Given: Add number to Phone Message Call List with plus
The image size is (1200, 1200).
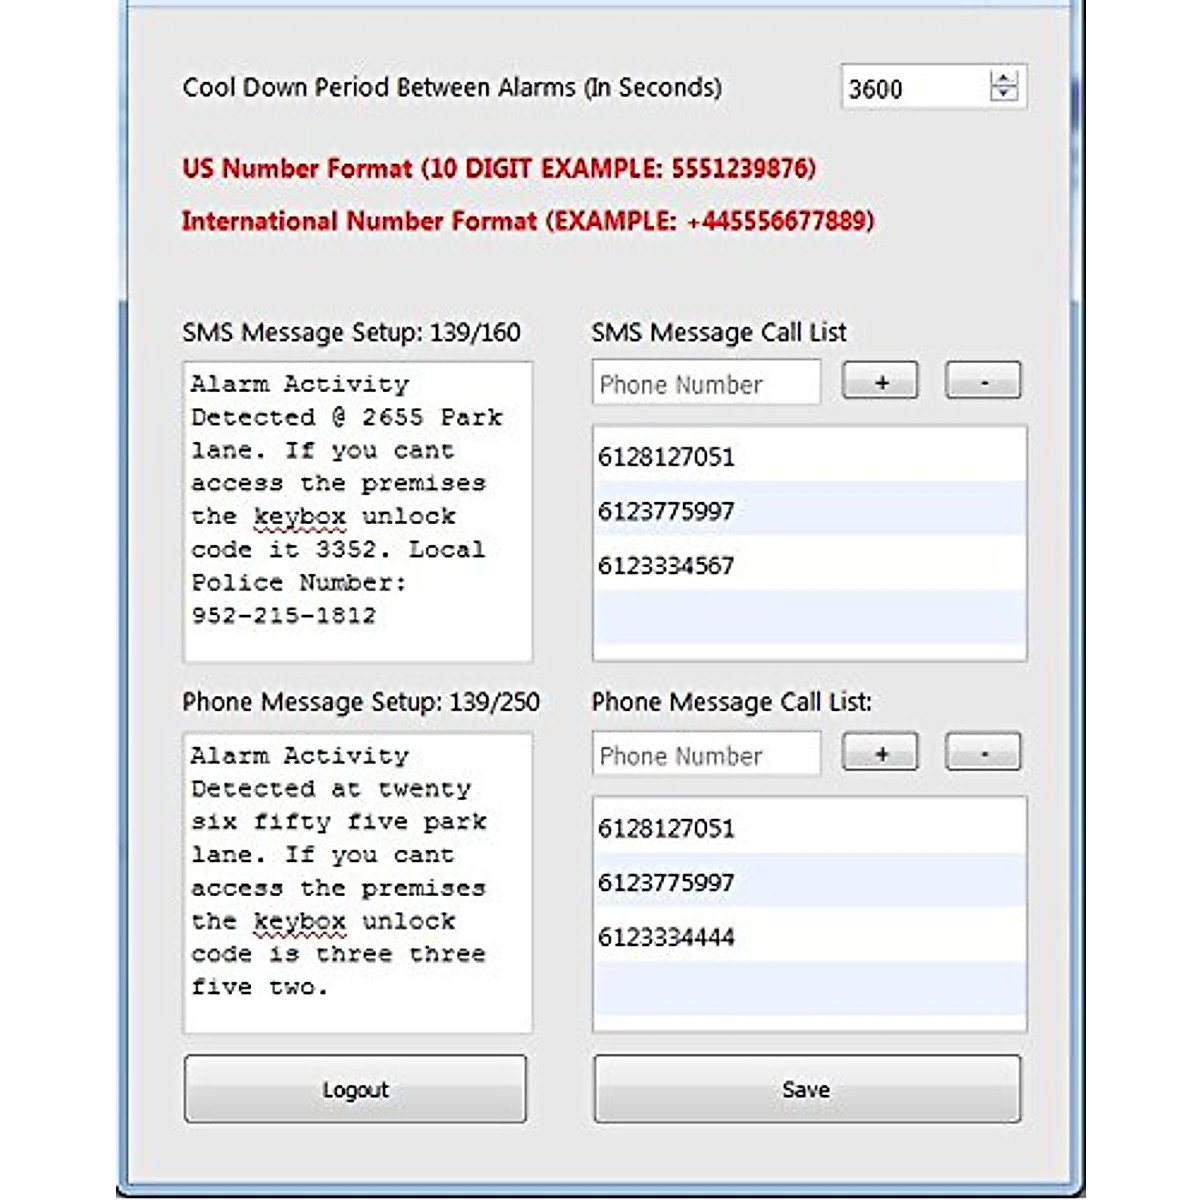Looking at the screenshot, I should point(880,753).
